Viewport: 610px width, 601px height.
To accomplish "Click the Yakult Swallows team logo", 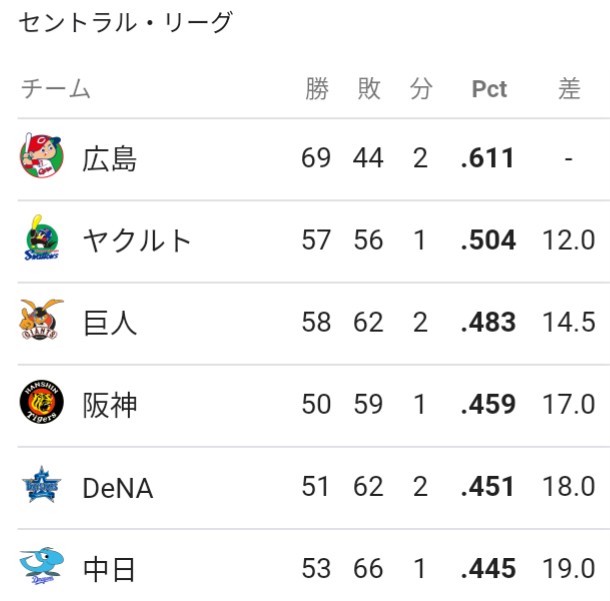I will [42, 237].
